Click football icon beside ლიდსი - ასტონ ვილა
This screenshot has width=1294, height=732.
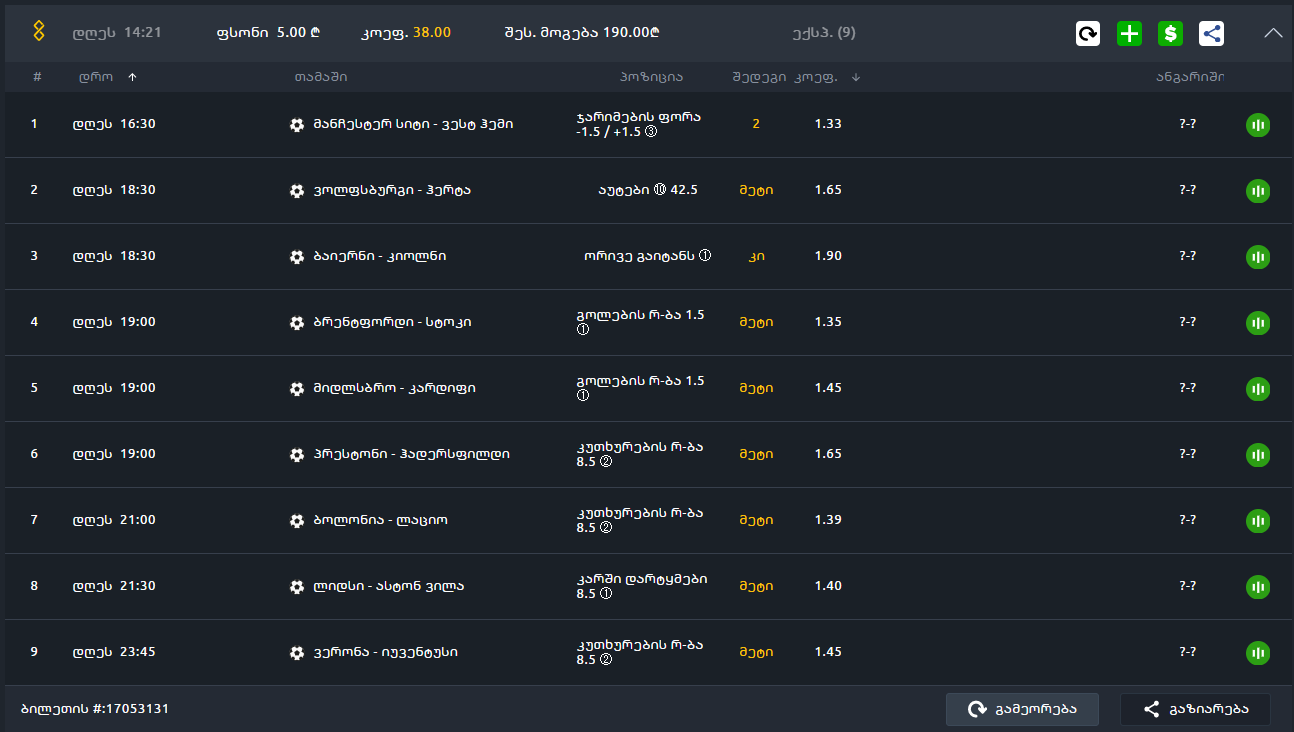coord(297,587)
